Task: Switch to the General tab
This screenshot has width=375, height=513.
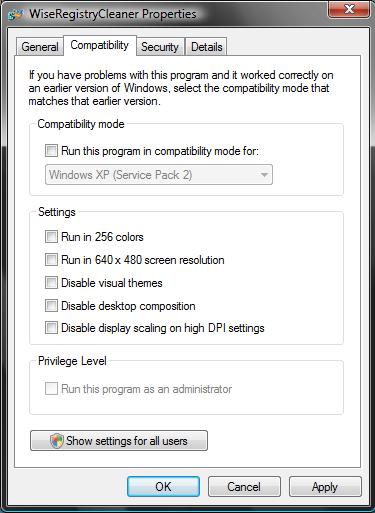Action: (40, 47)
